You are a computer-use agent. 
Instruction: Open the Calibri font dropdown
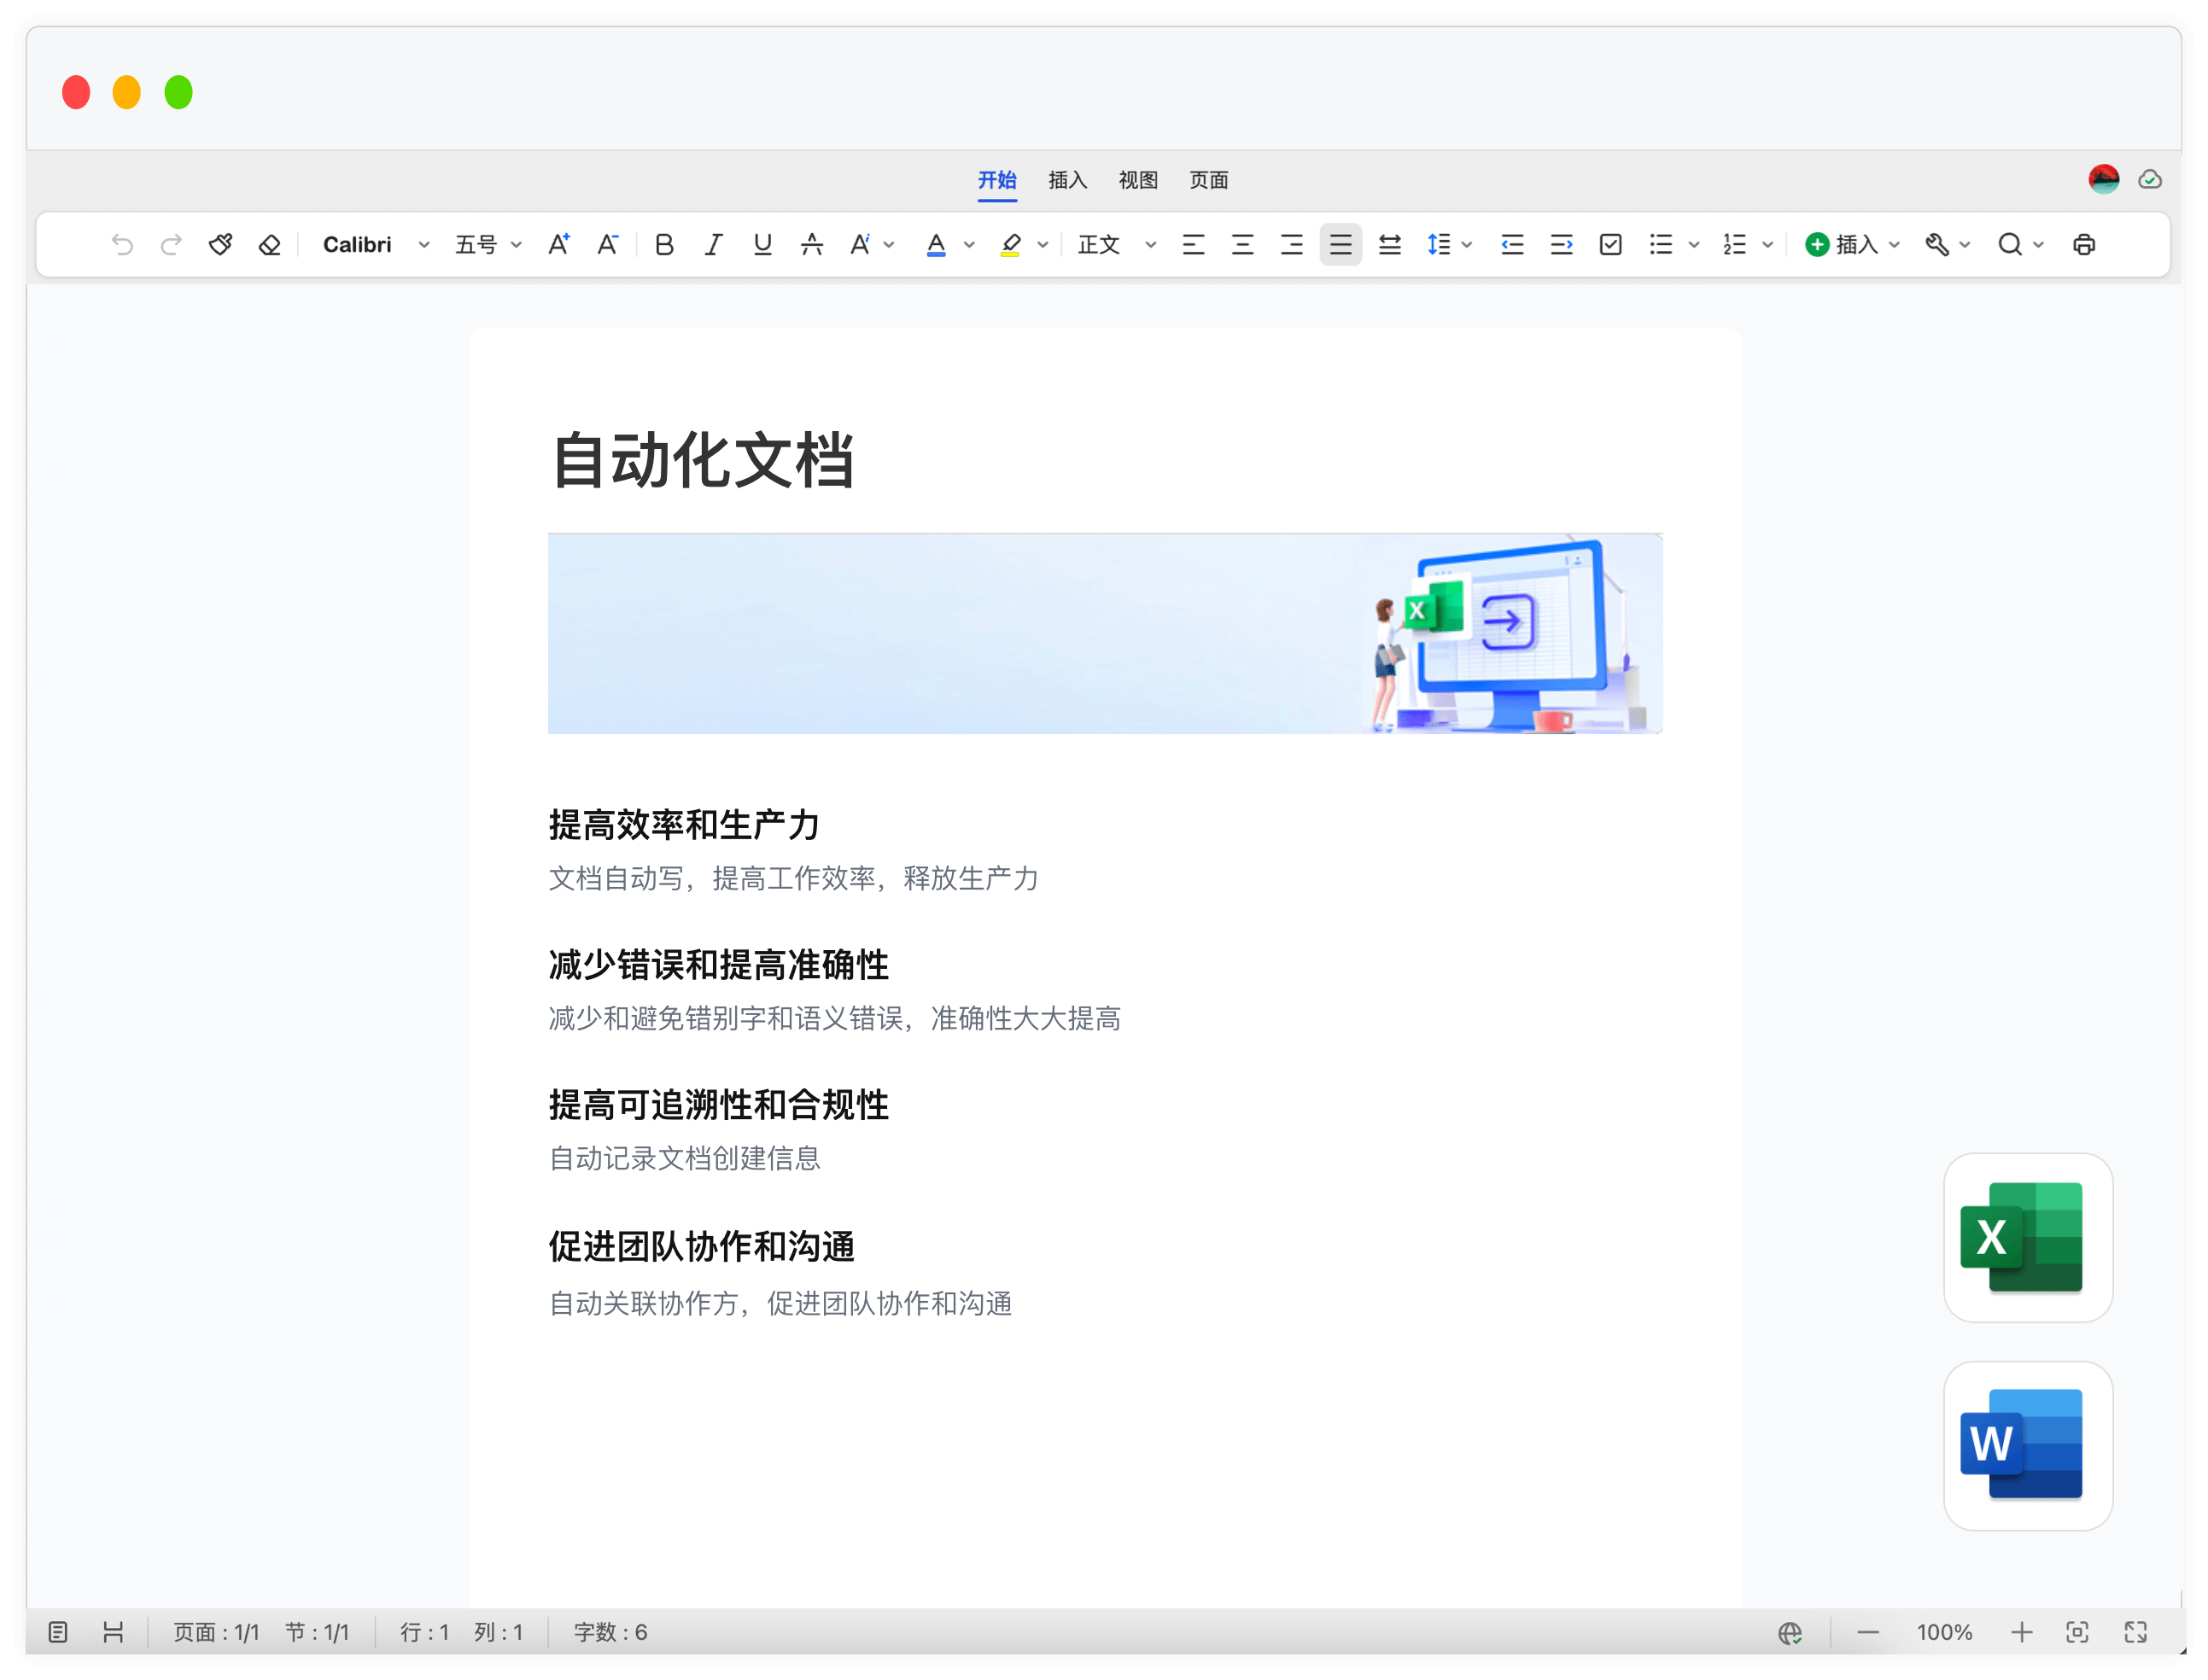(375, 245)
